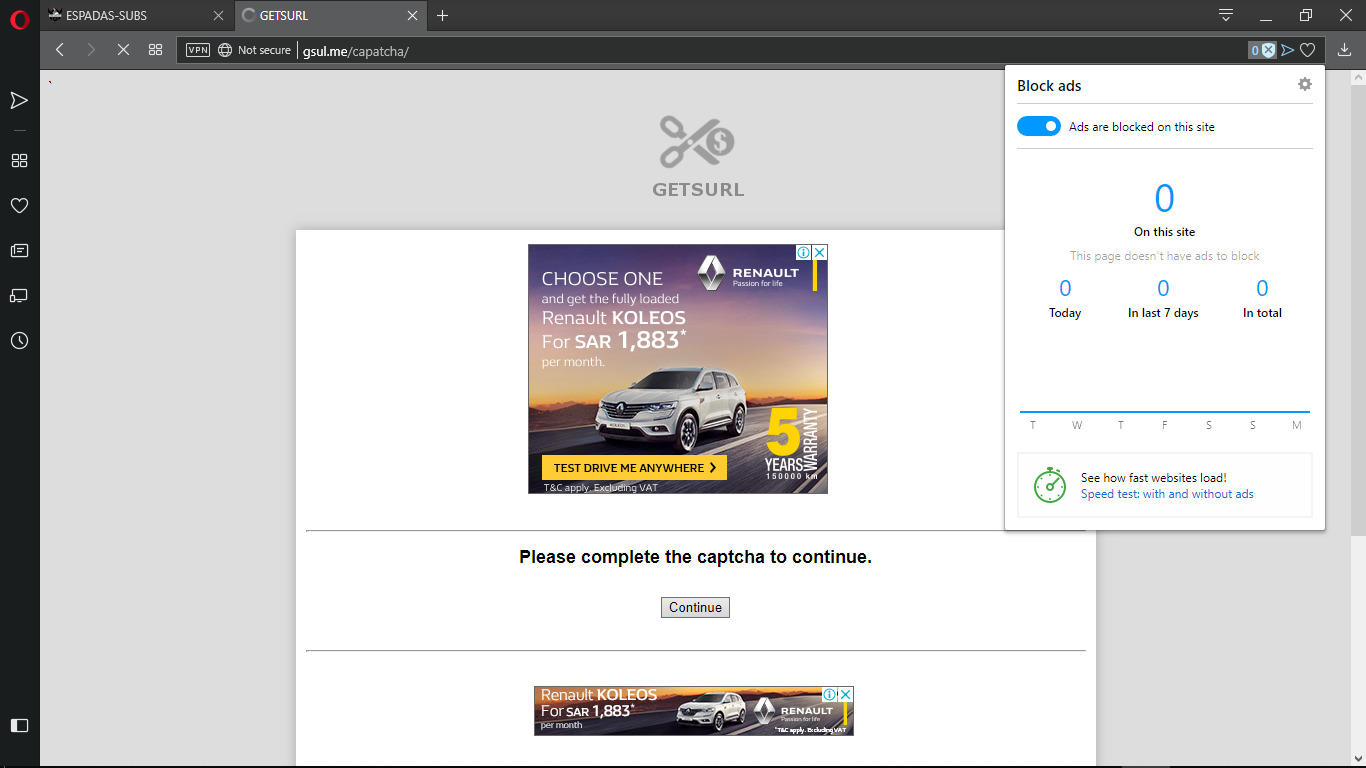Open Tabs panel in sidebar

pyautogui.click(x=19, y=295)
